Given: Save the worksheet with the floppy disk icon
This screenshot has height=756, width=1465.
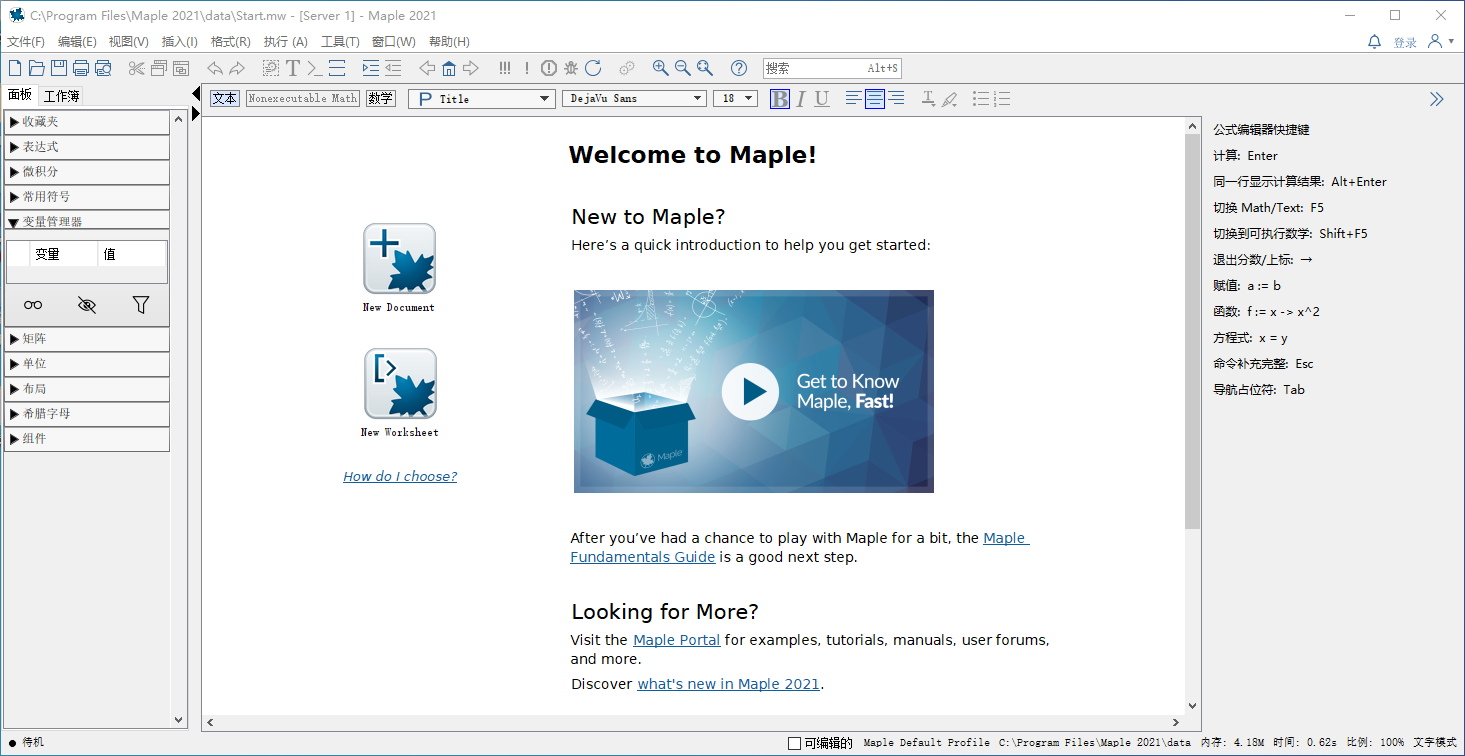Looking at the screenshot, I should (x=59, y=68).
